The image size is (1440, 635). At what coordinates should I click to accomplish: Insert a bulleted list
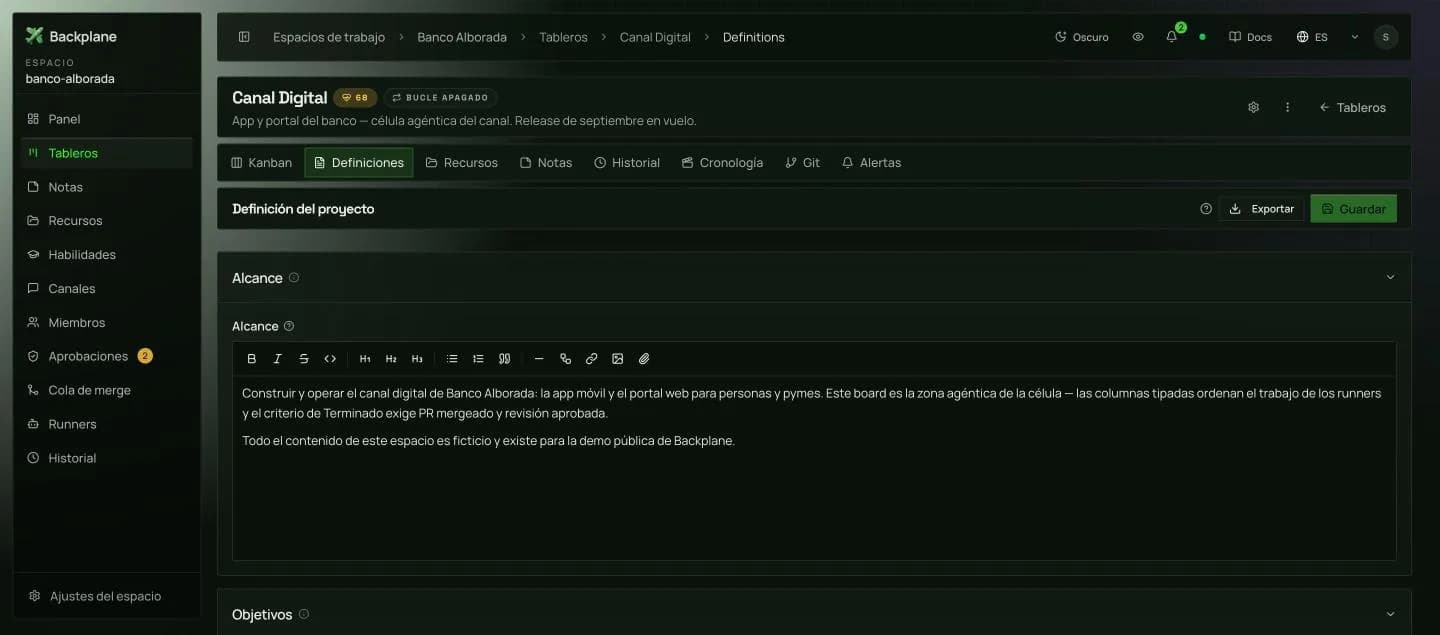[x=452, y=359]
